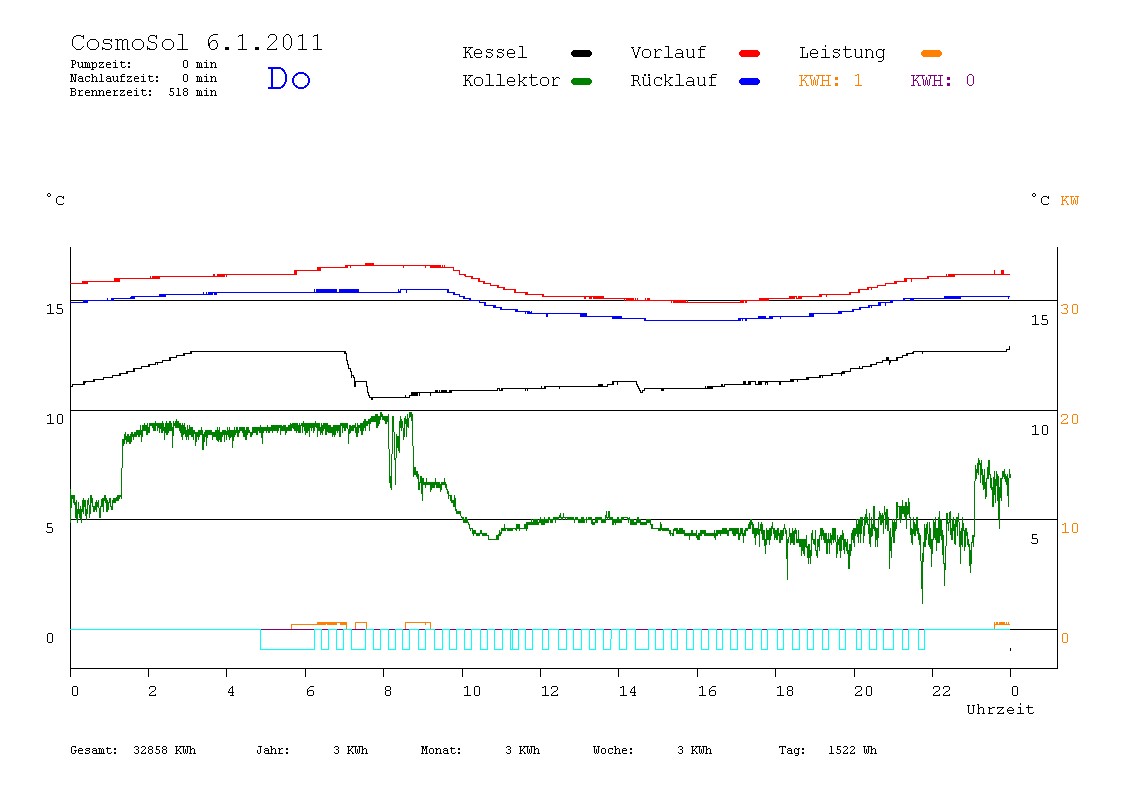Click the "Woche:" footer label
This screenshot has width=1148, height=812.
pos(614,750)
